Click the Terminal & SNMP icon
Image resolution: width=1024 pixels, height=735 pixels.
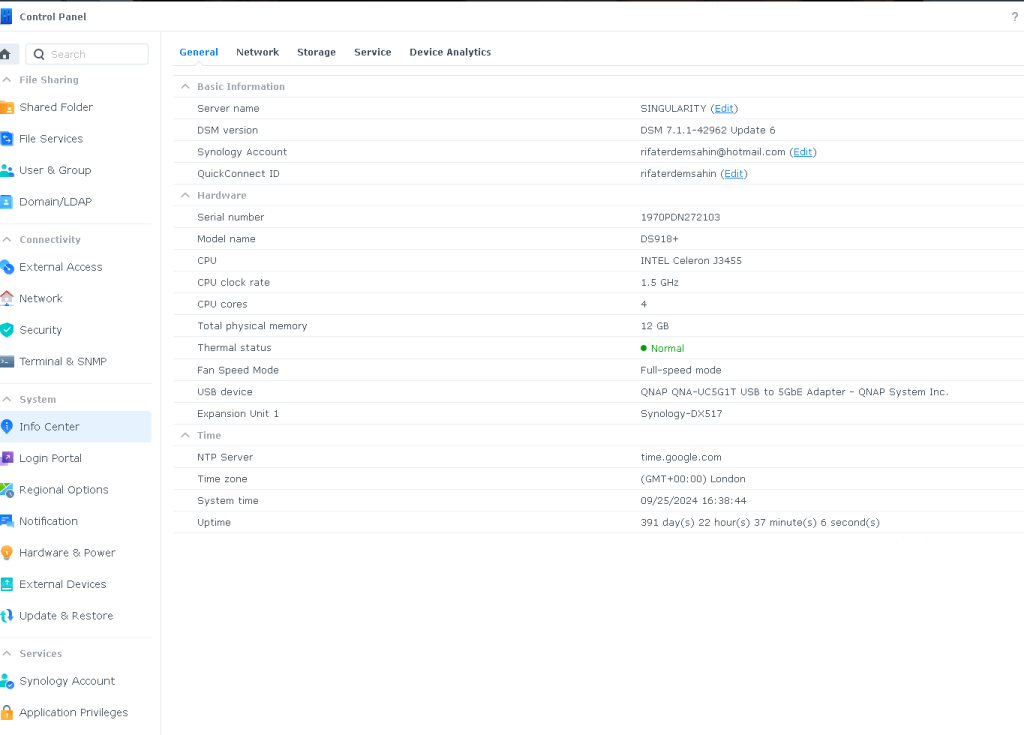click(7, 361)
